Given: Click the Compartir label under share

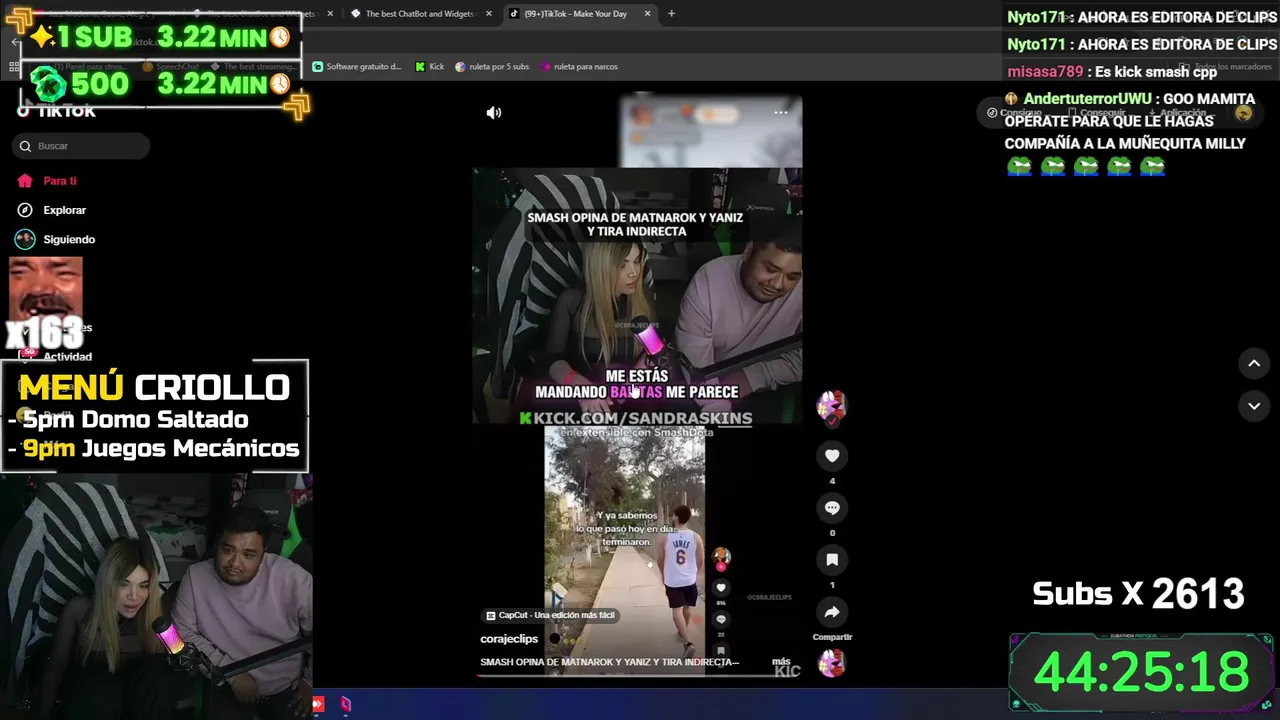Looking at the screenshot, I should [832, 637].
